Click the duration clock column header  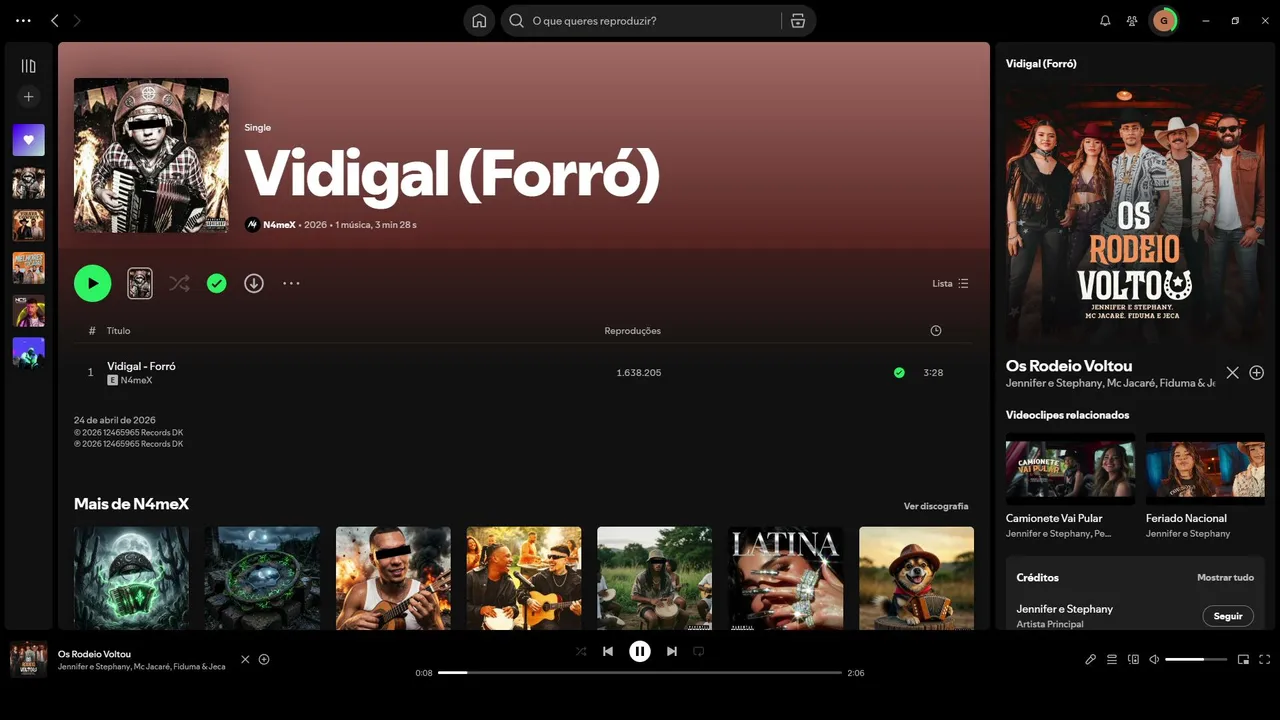(935, 331)
